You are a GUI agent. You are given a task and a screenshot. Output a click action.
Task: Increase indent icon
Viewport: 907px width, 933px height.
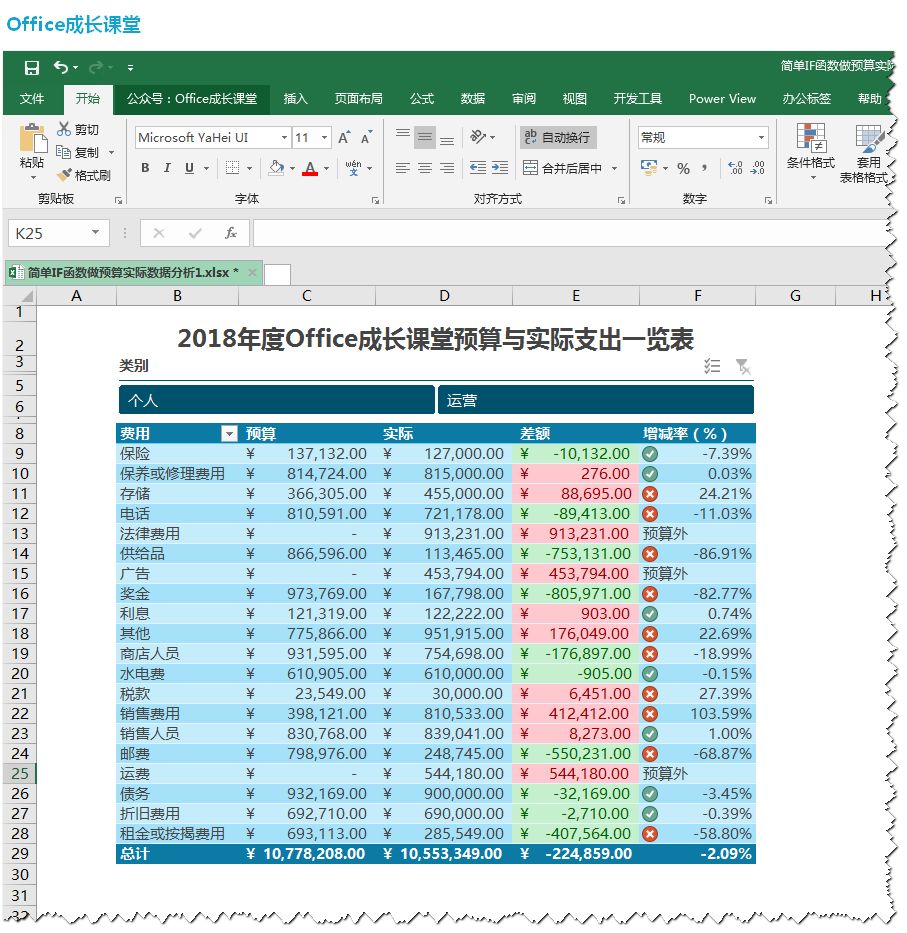(x=500, y=168)
